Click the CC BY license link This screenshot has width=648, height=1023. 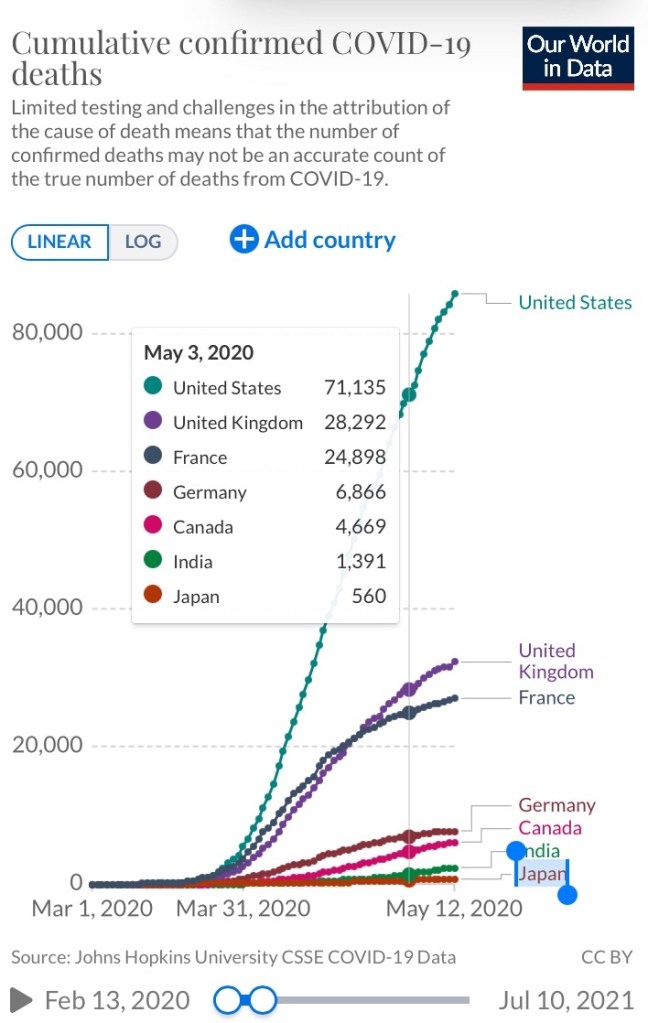click(607, 957)
